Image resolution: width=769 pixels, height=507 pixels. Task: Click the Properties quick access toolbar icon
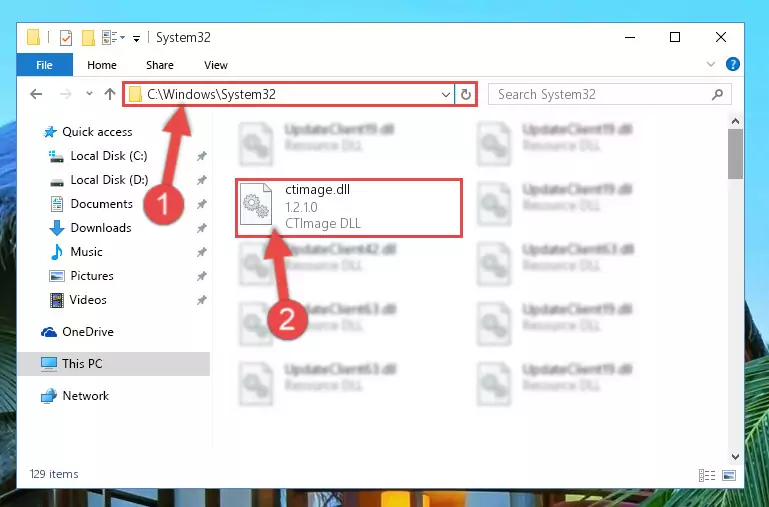[66, 38]
